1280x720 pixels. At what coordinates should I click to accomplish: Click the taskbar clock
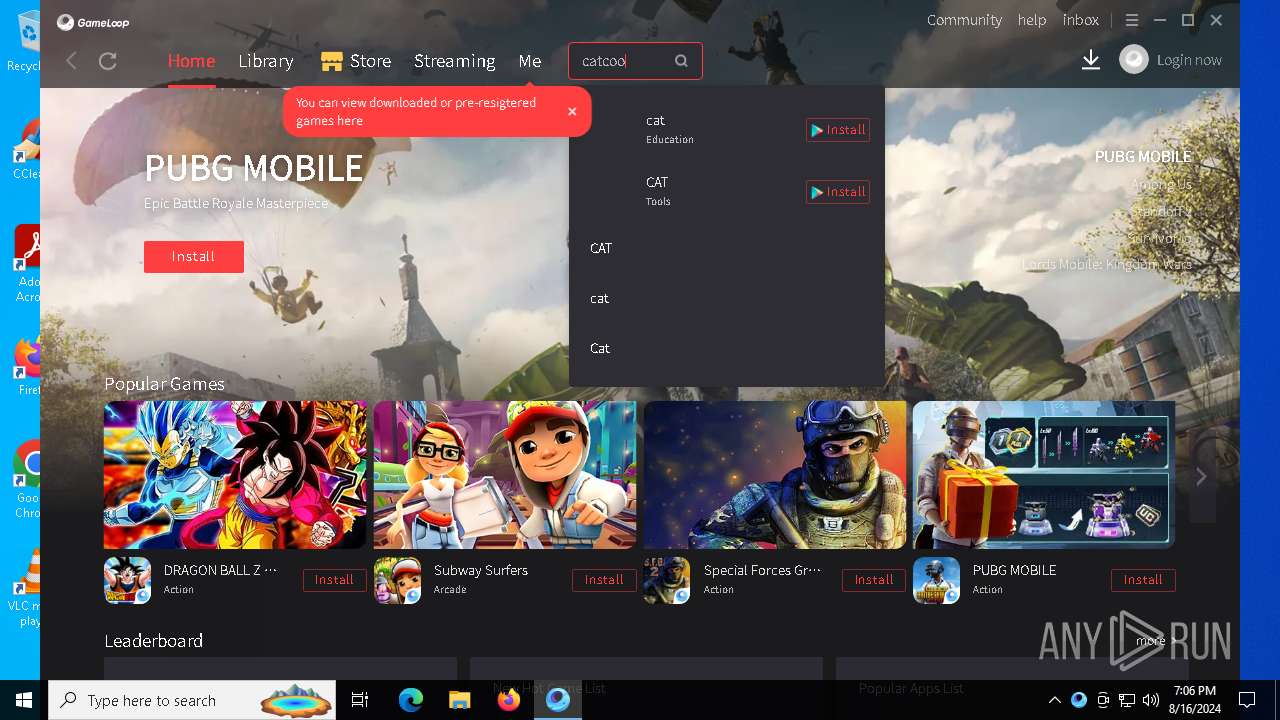point(1195,700)
